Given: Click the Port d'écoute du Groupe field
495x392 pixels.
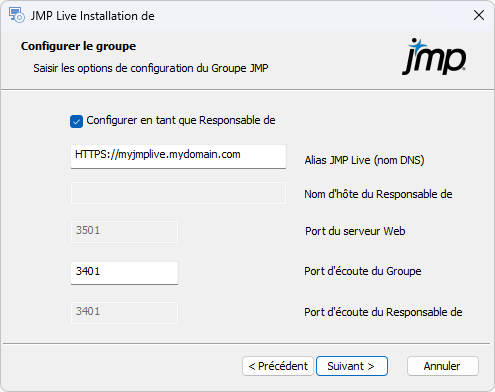Looking at the screenshot, I should pos(124,273).
